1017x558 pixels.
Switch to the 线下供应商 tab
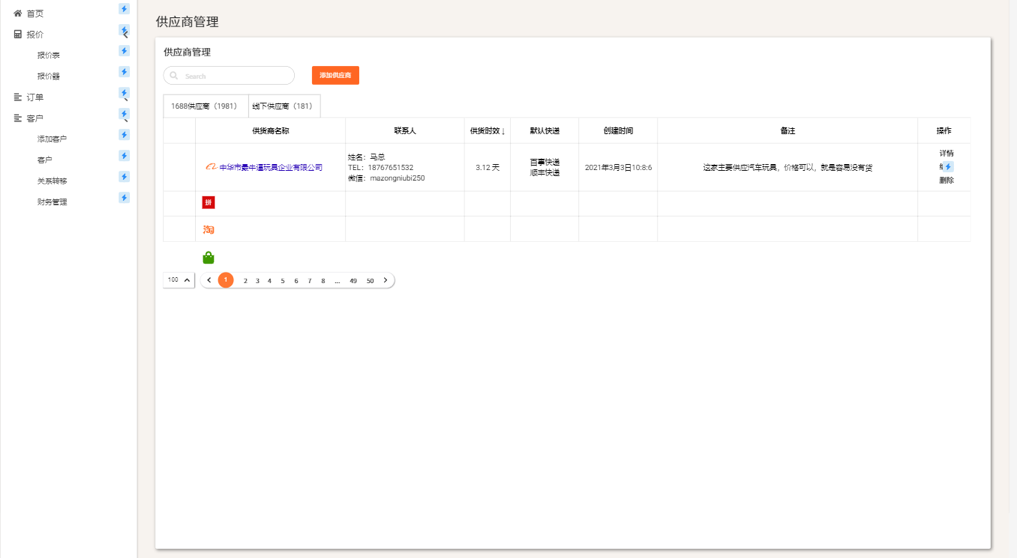click(x=283, y=106)
